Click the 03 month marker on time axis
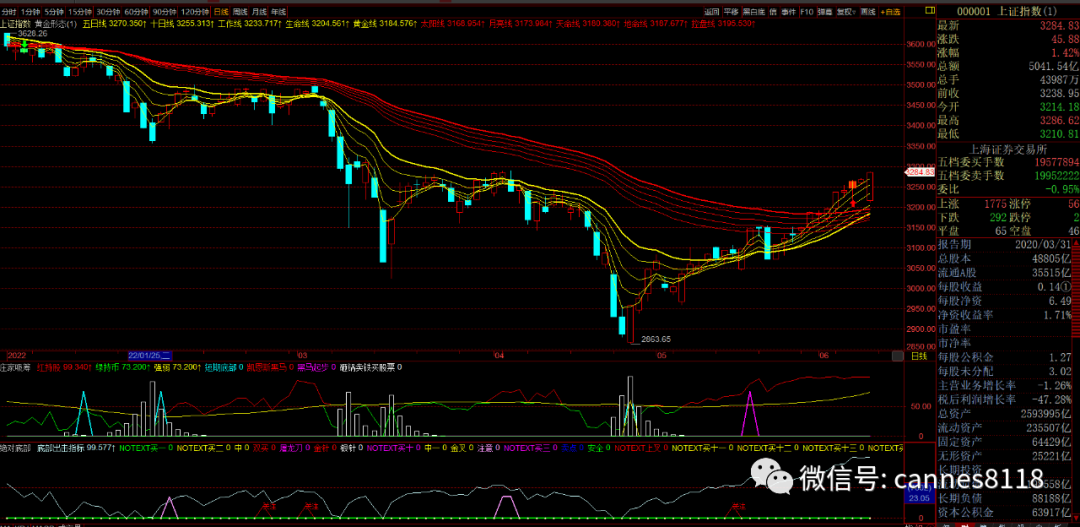Image resolution: width=1080 pixels, height=527 pixels. click(302, 355)
